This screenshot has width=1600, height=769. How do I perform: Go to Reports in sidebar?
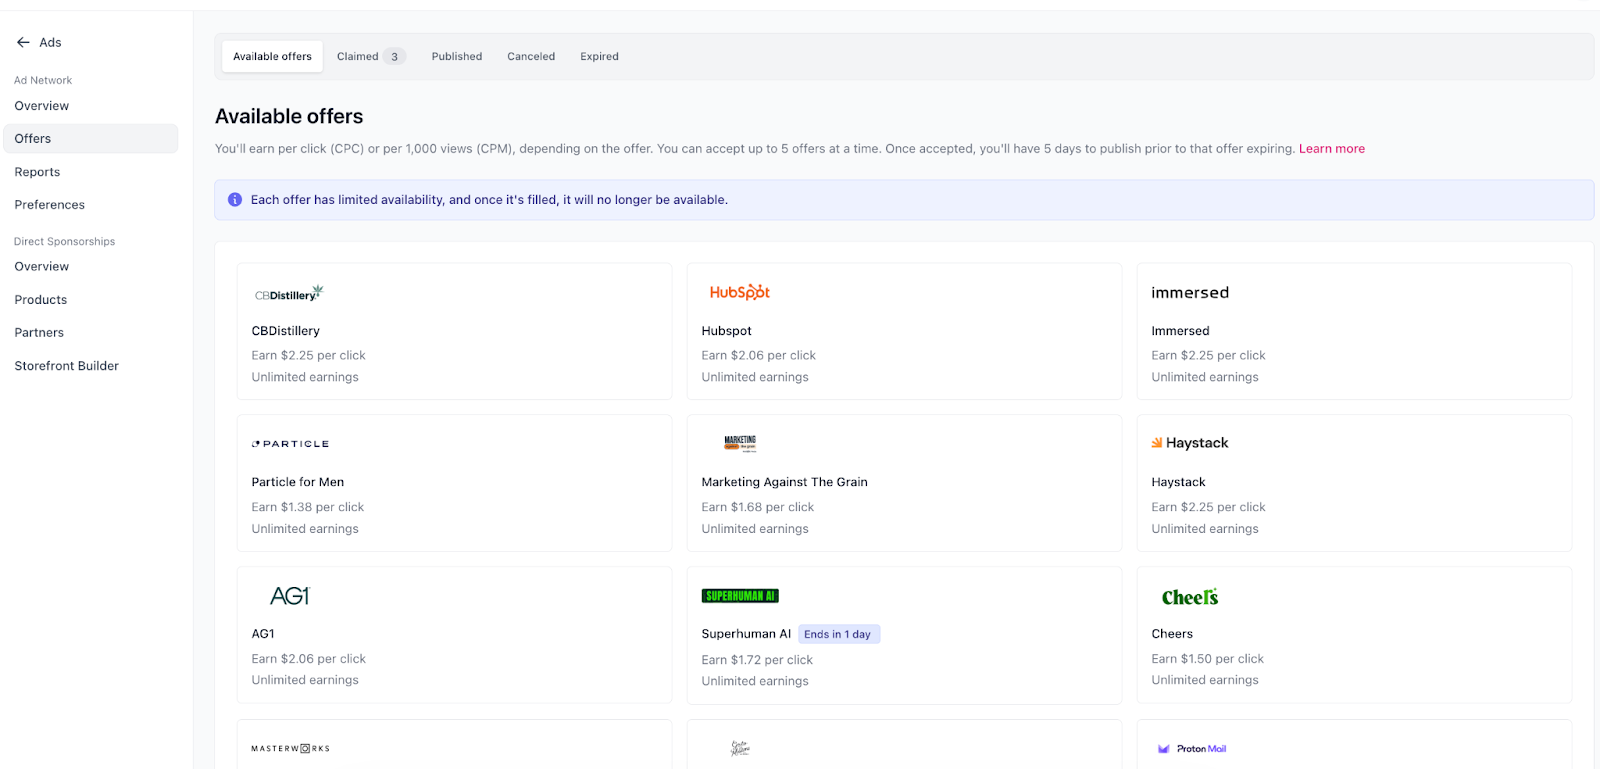pyautogui.click(x=37, y=172)
